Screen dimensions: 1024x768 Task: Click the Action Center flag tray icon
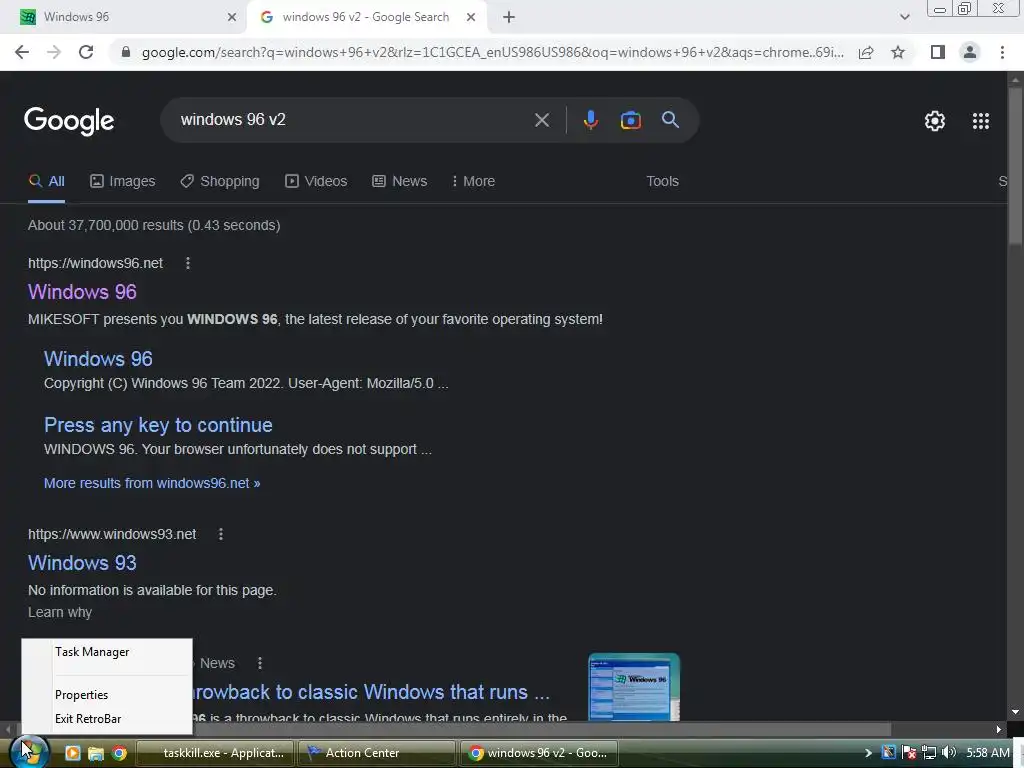[908, 753]
